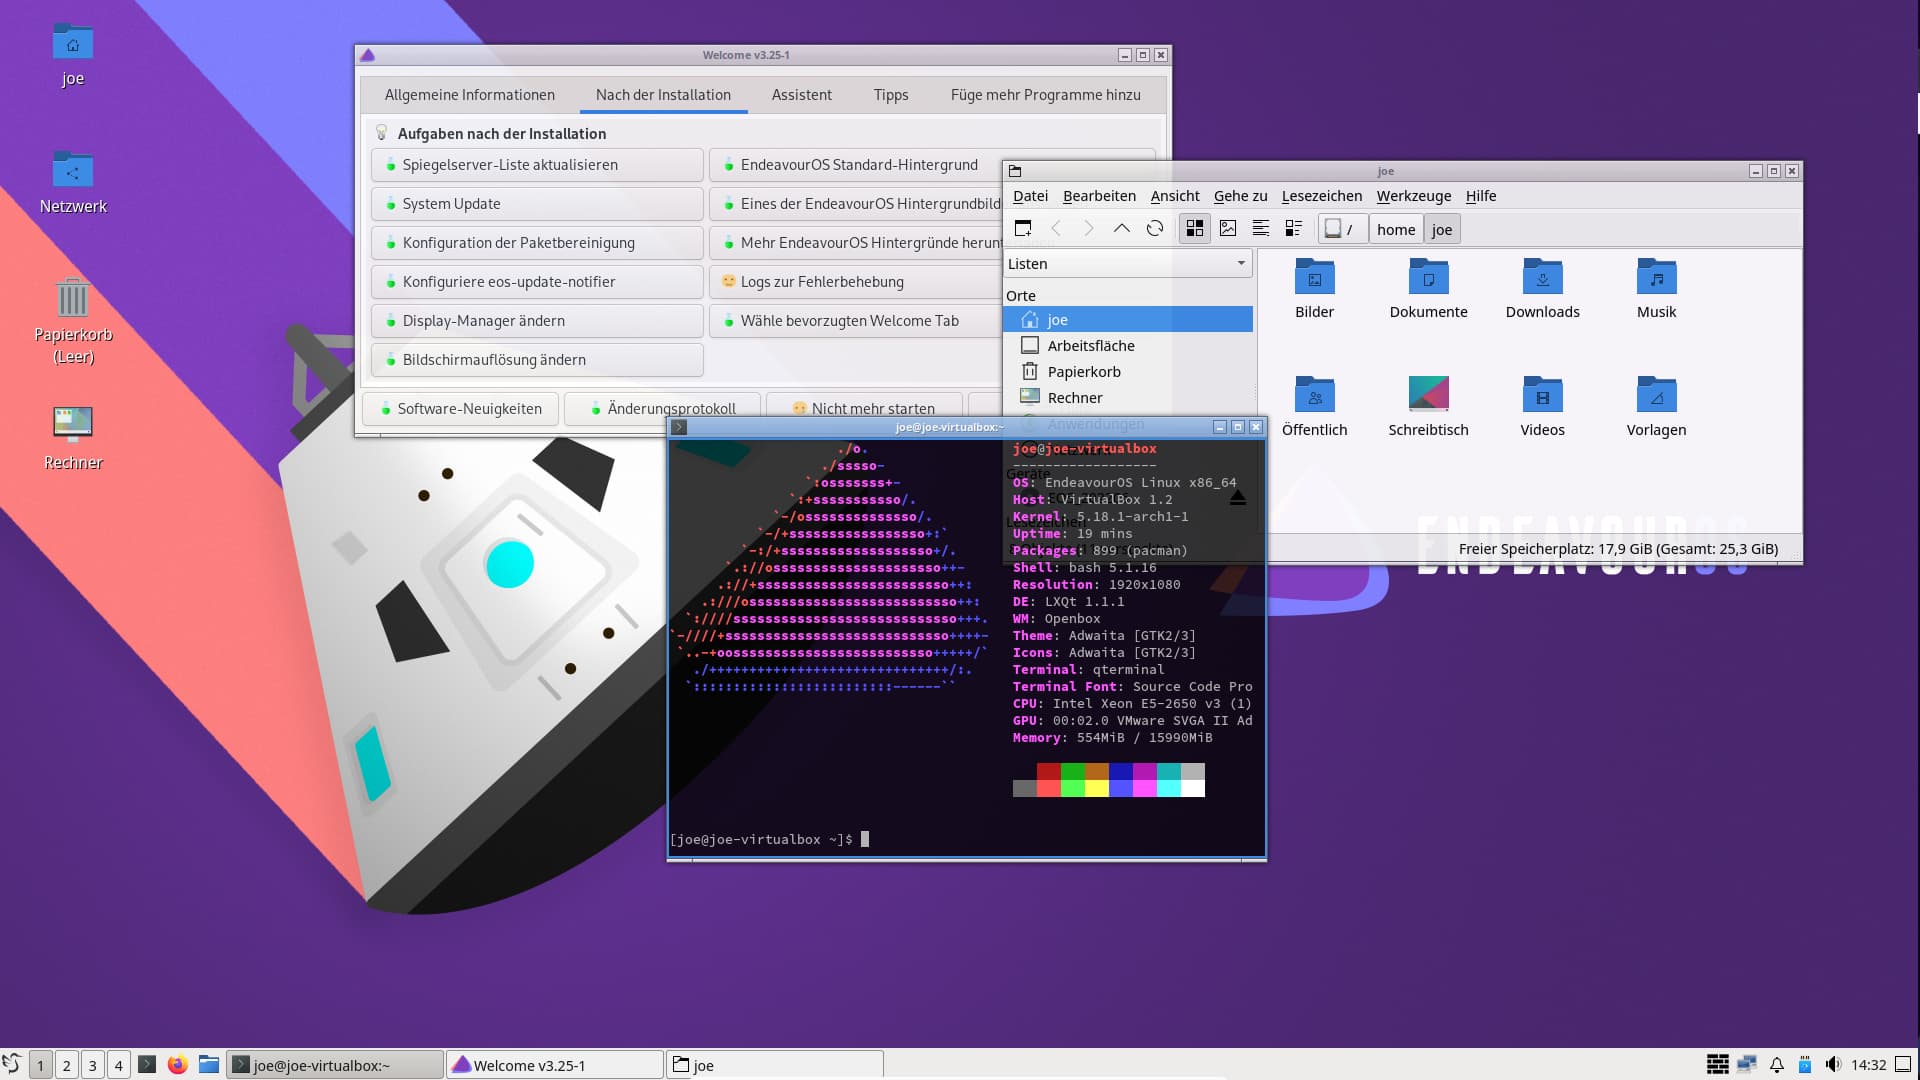
Task: Switch to Füge mehr Programme hinzu tab
Action: point(1045,95)
